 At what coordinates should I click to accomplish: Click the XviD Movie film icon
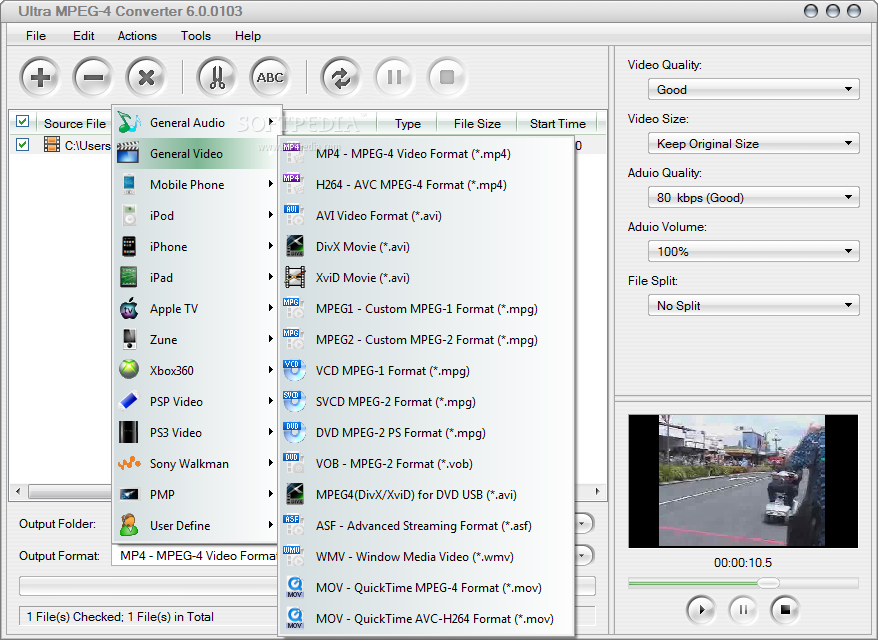[295, 277]
